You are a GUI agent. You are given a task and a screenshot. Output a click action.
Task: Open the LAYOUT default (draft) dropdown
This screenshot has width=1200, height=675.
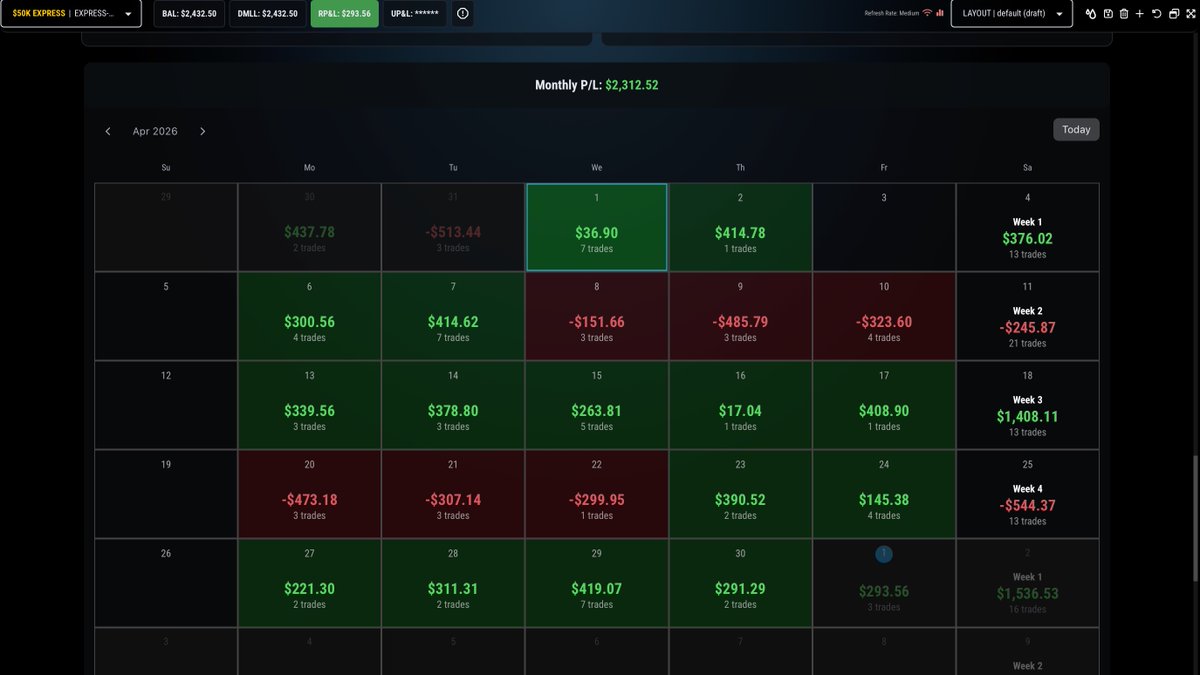1011,14
